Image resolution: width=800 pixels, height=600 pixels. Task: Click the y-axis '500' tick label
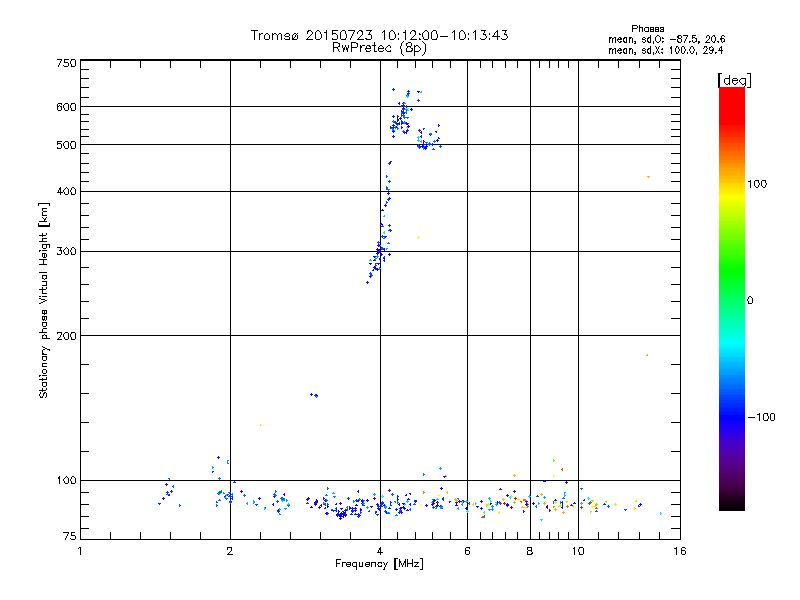[x=66, y=145]
